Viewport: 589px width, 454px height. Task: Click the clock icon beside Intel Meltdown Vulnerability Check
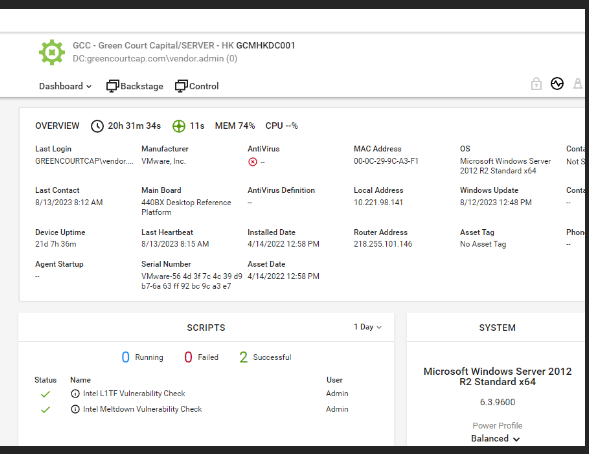(x=75, y=409)
